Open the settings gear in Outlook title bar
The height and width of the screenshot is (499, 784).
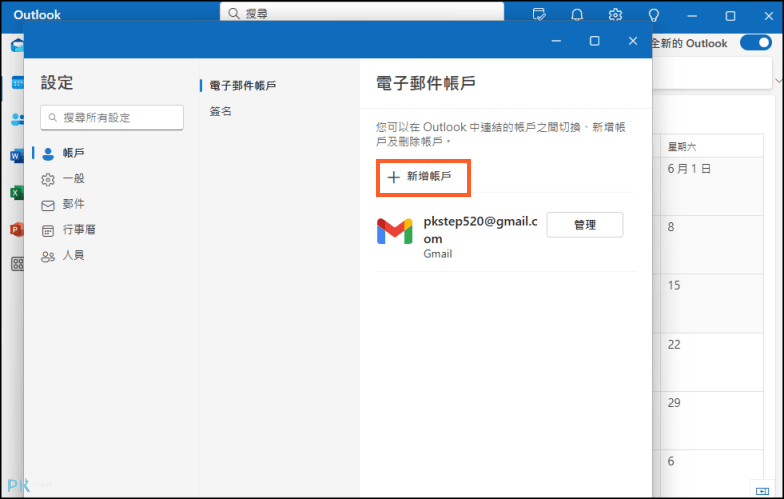pyautogui.click(x=616, y=15)
